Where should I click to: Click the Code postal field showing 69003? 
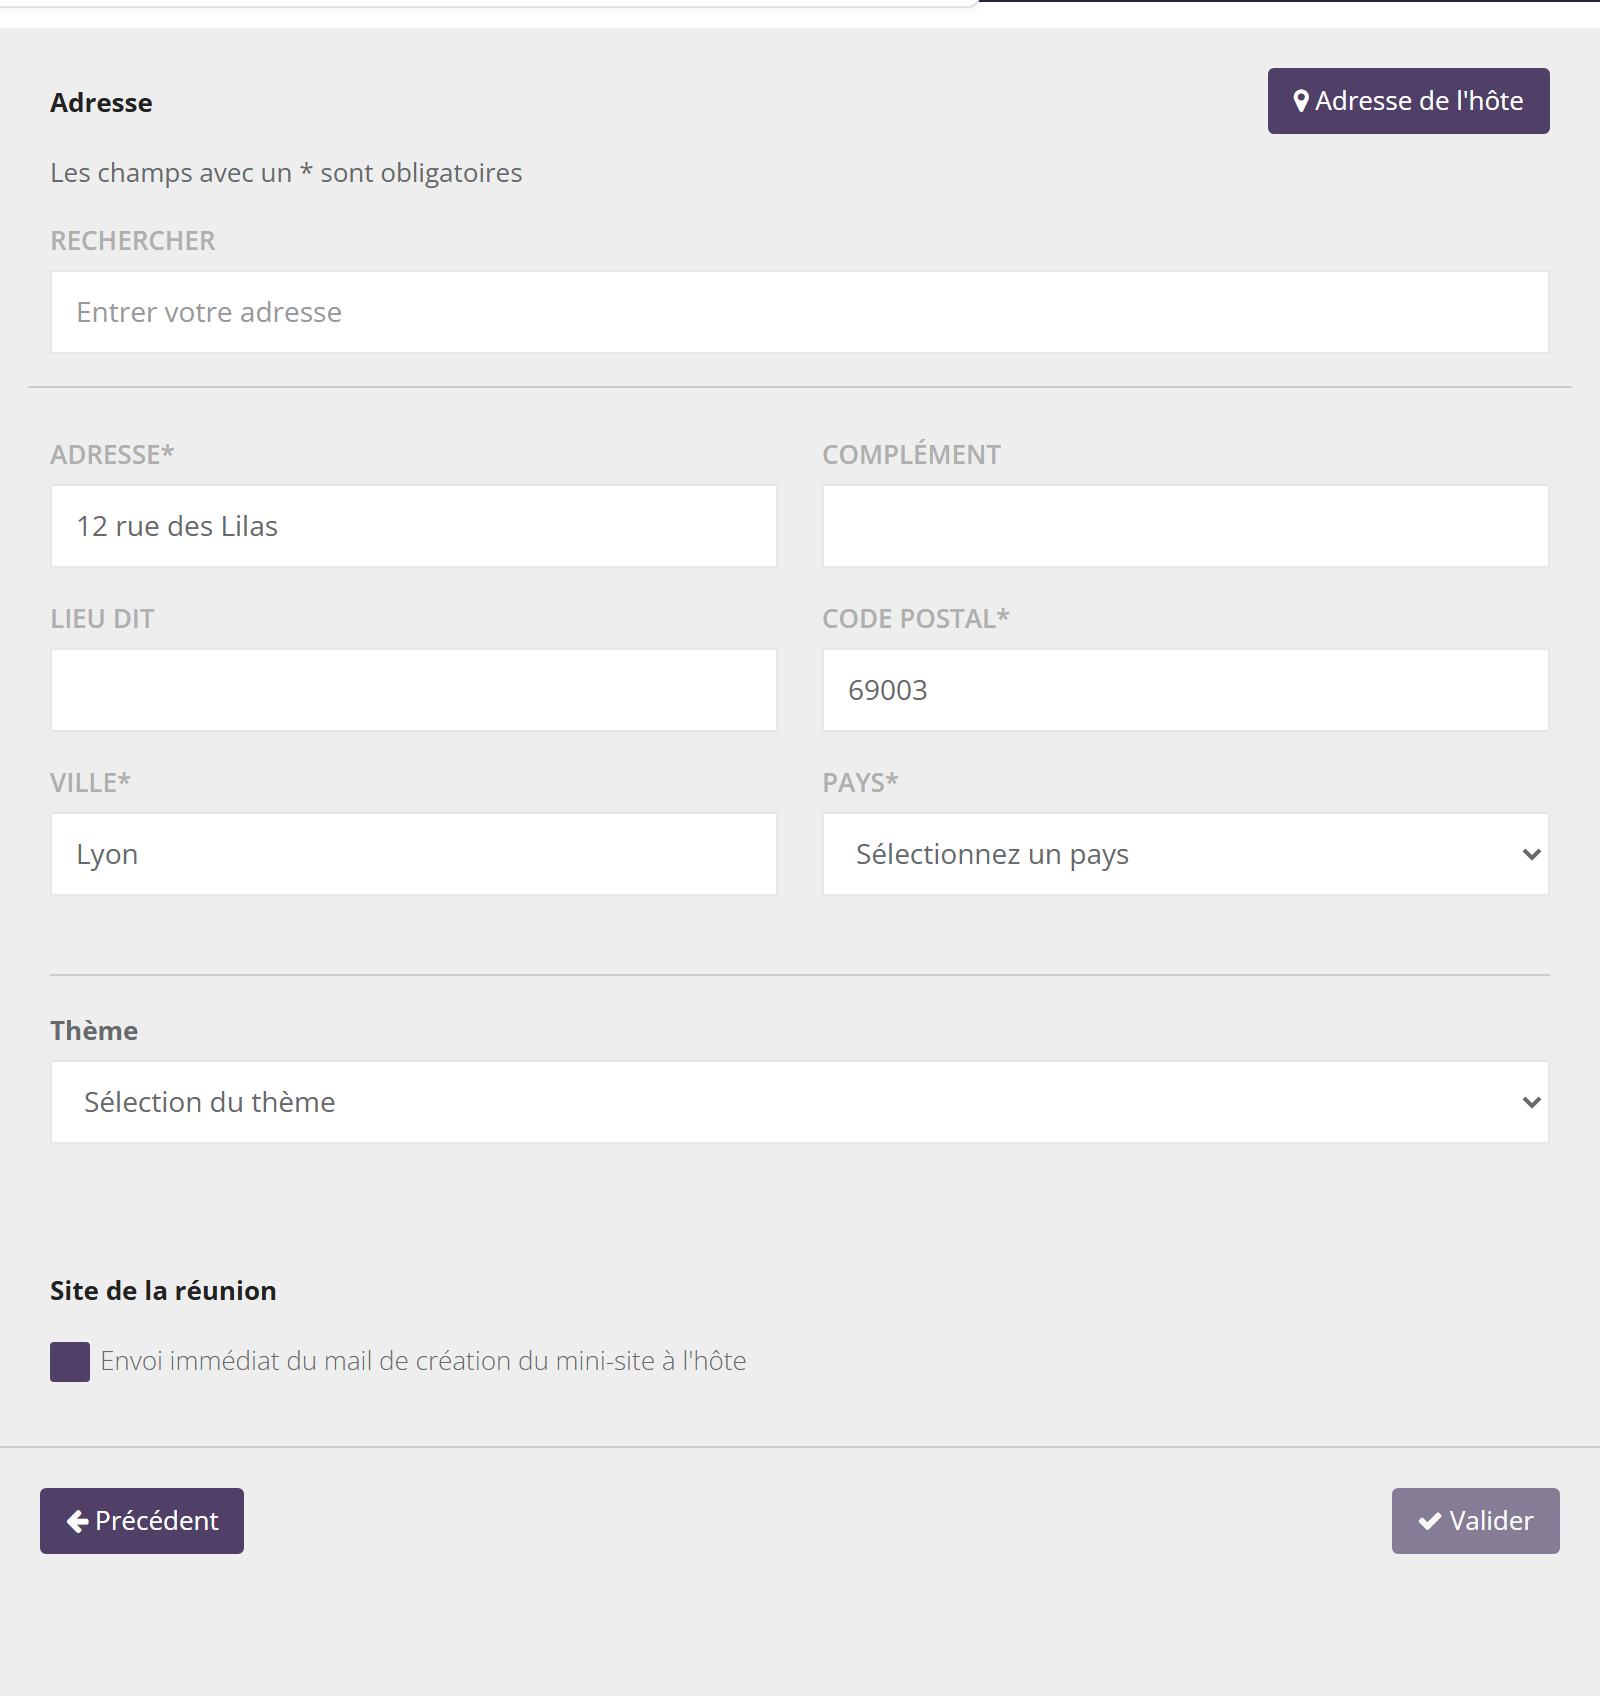(1186, 690)
